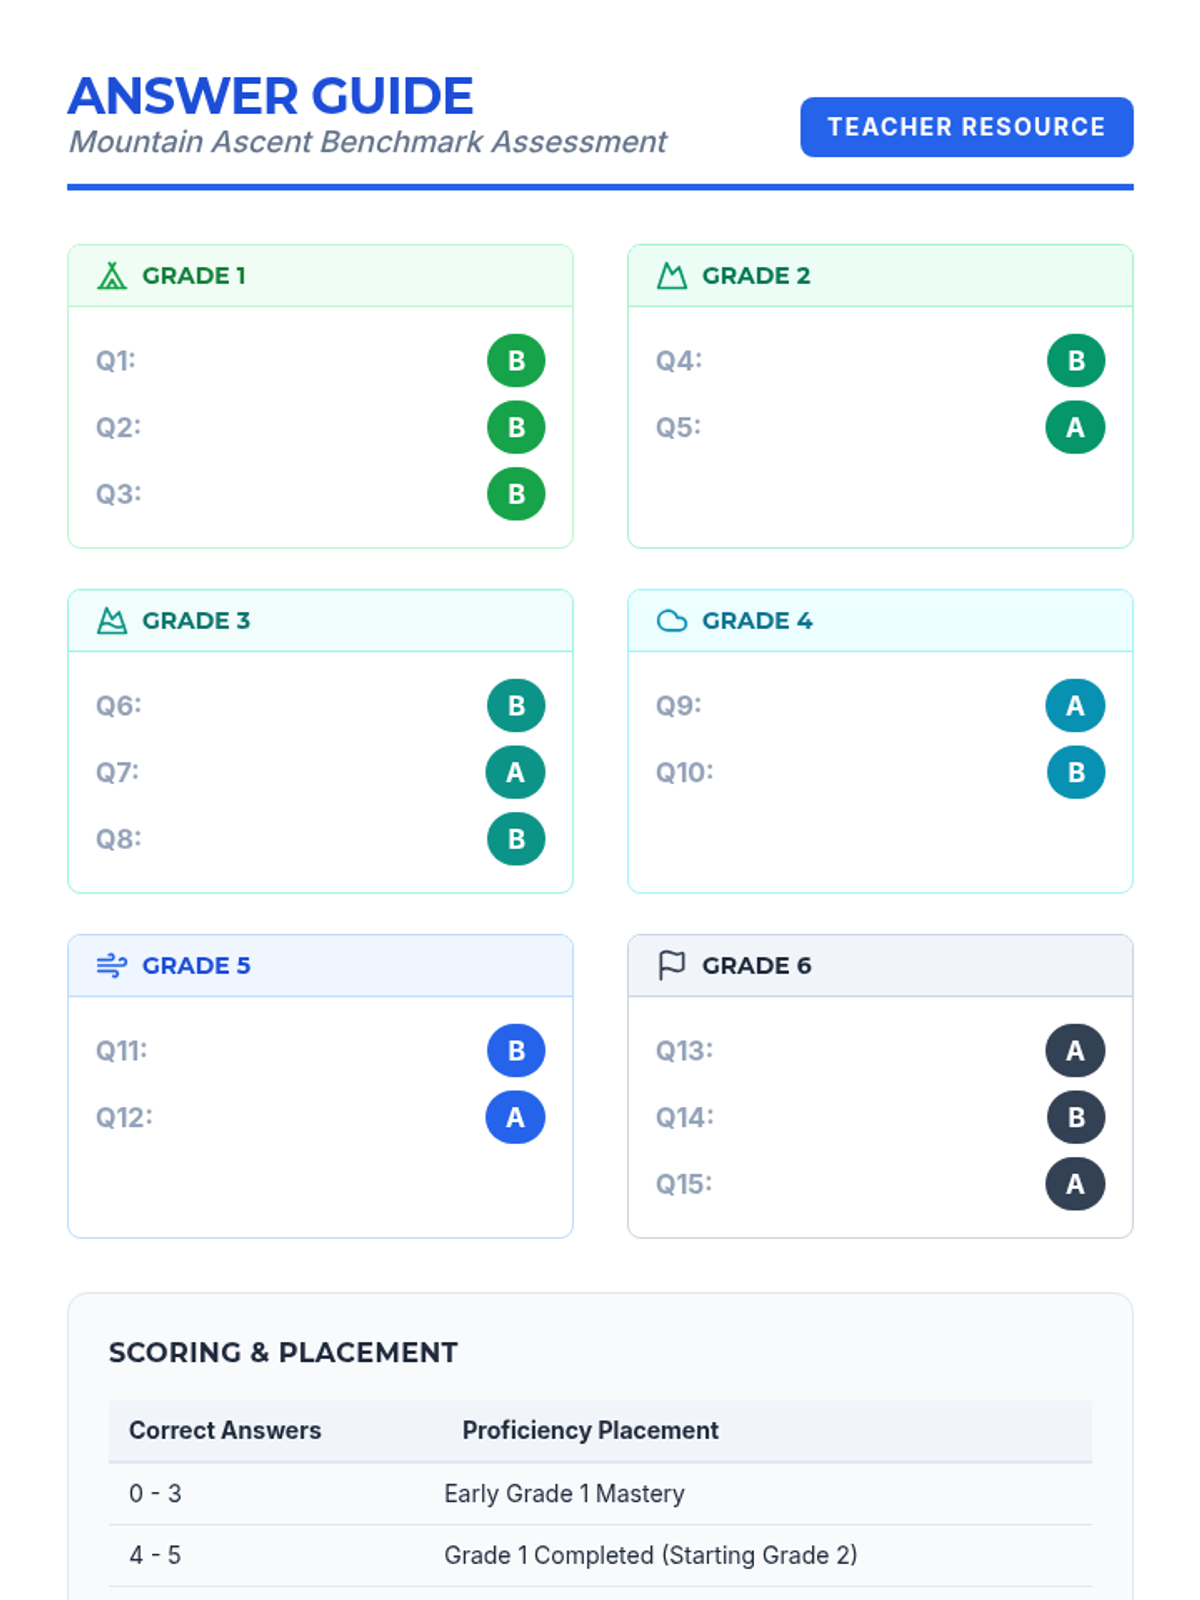Click the Q1 answer B badge
The image size is (1200, 1600).
coord(516,360)
